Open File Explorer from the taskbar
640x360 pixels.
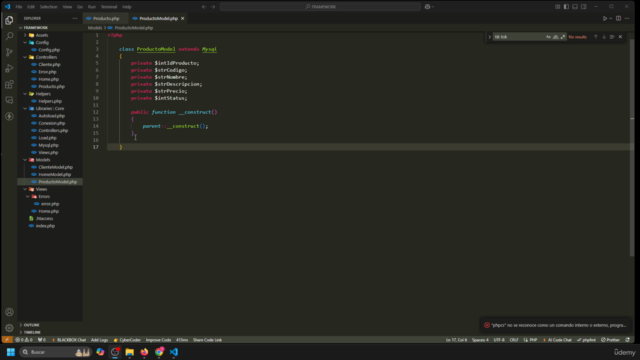(x=129, y=352)
